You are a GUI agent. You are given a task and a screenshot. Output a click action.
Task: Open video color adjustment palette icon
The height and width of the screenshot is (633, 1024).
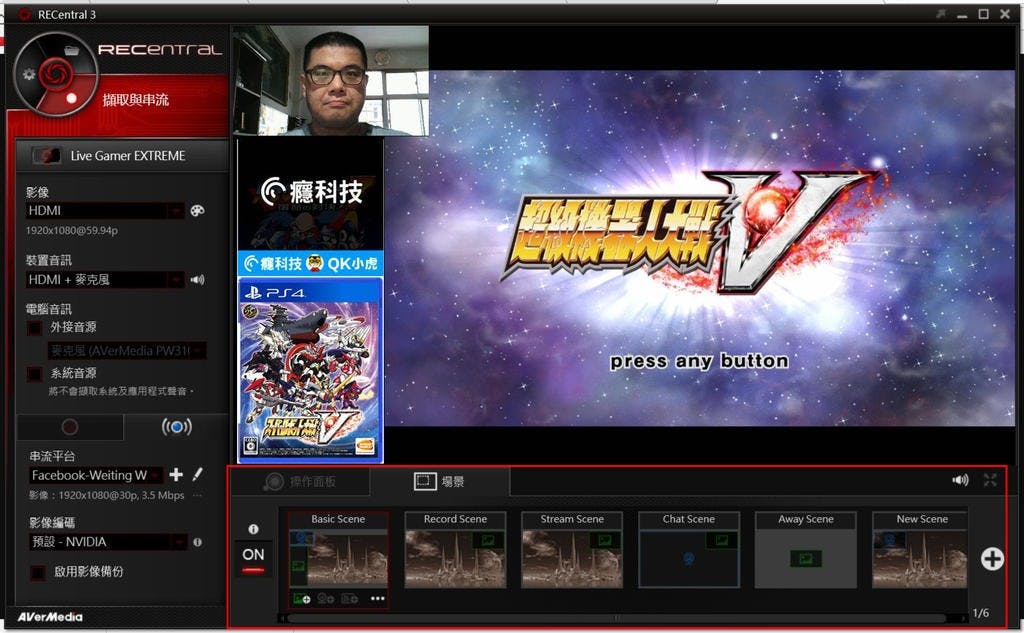(x=197, y=210)
